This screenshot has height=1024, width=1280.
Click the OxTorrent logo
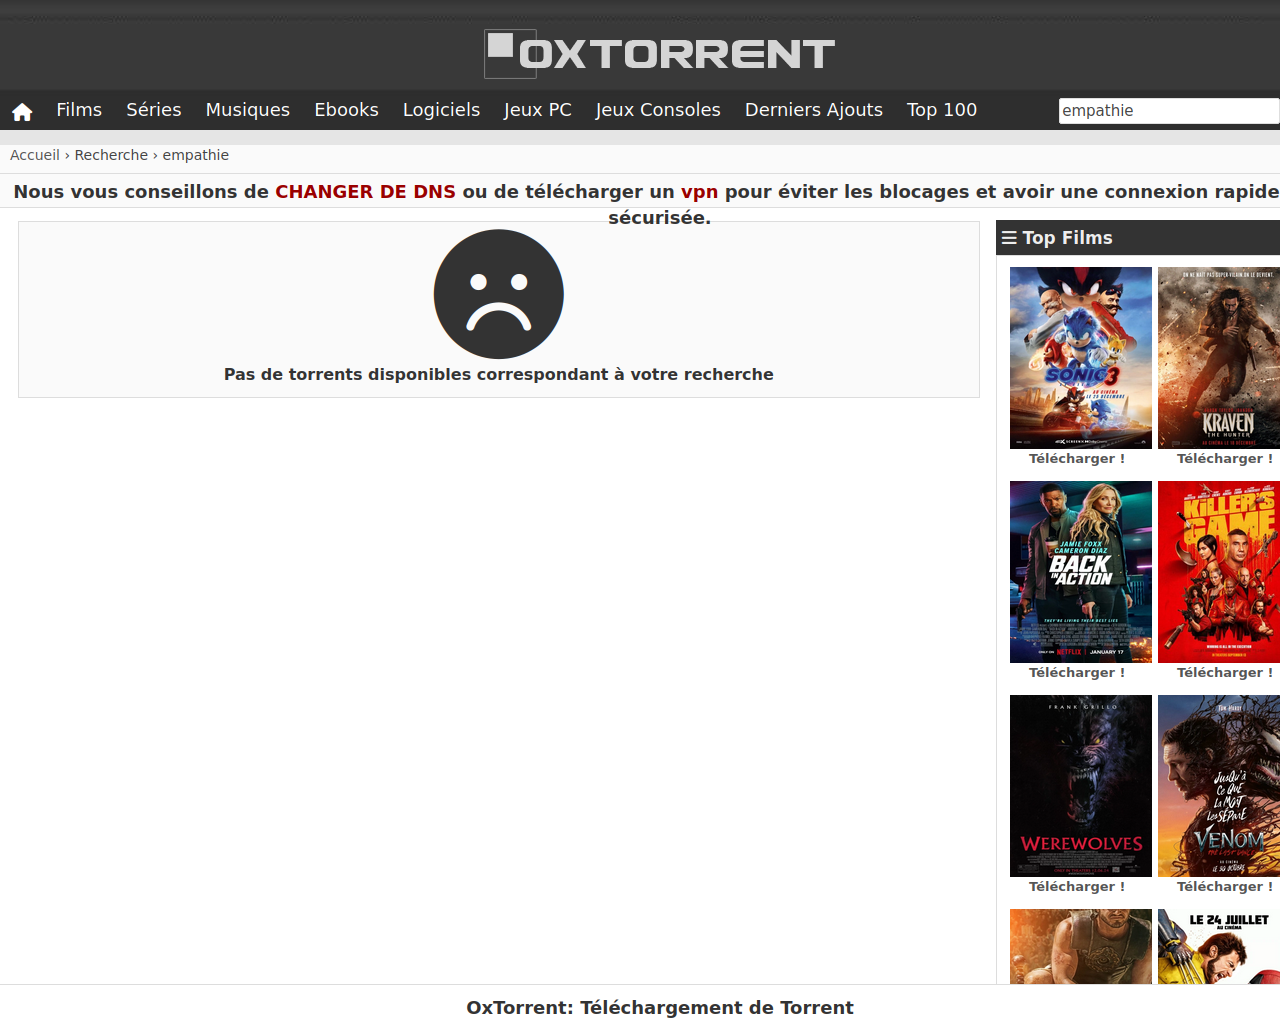point(660,54)
